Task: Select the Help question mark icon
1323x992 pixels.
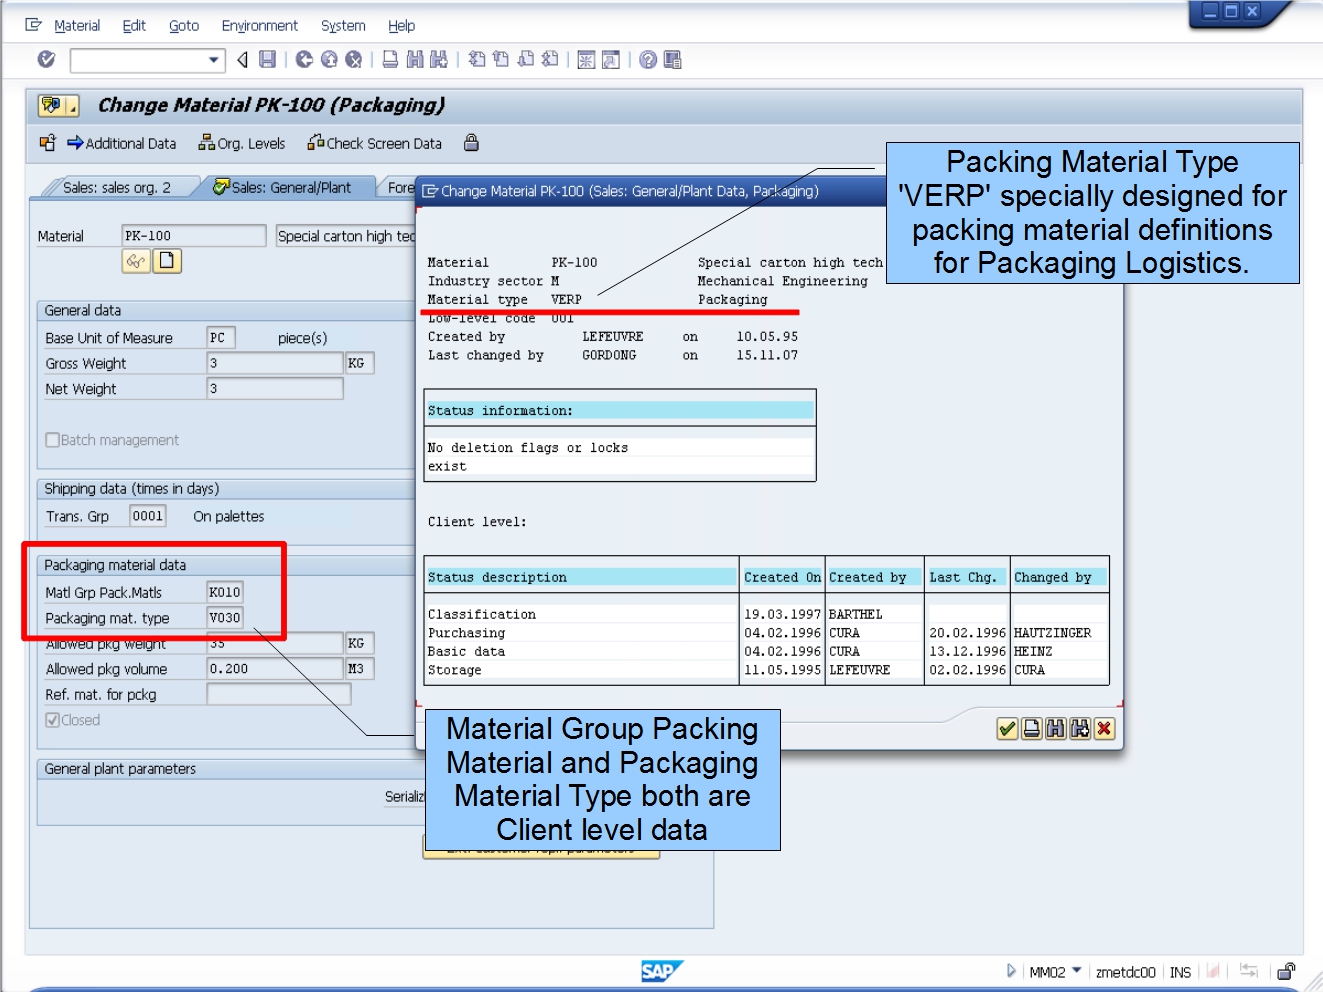Action: 648,59
